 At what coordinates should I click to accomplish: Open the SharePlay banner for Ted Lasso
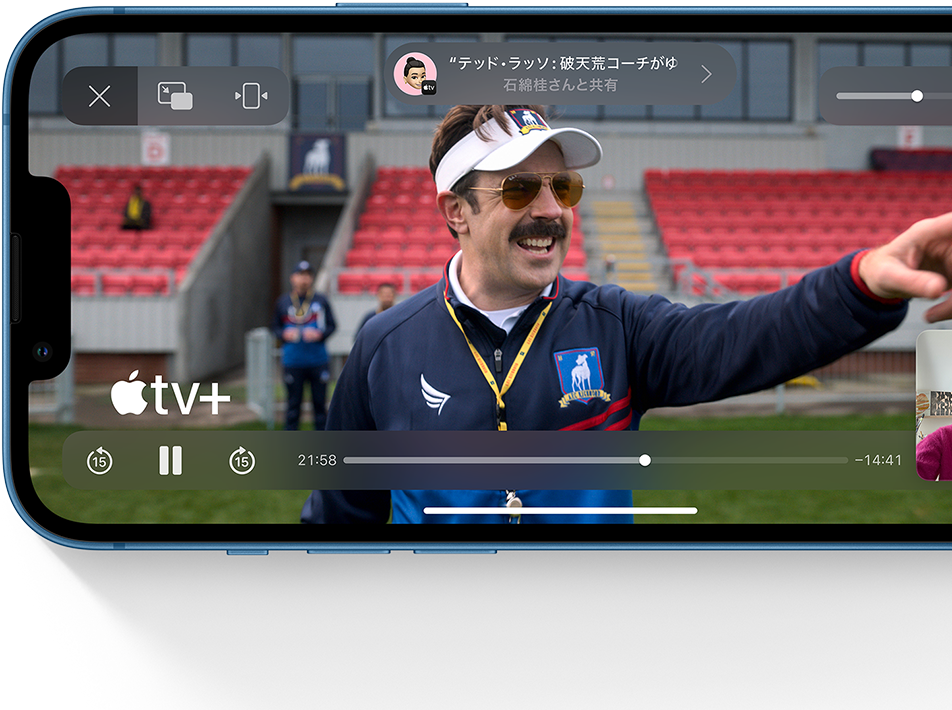click(560, 74)
